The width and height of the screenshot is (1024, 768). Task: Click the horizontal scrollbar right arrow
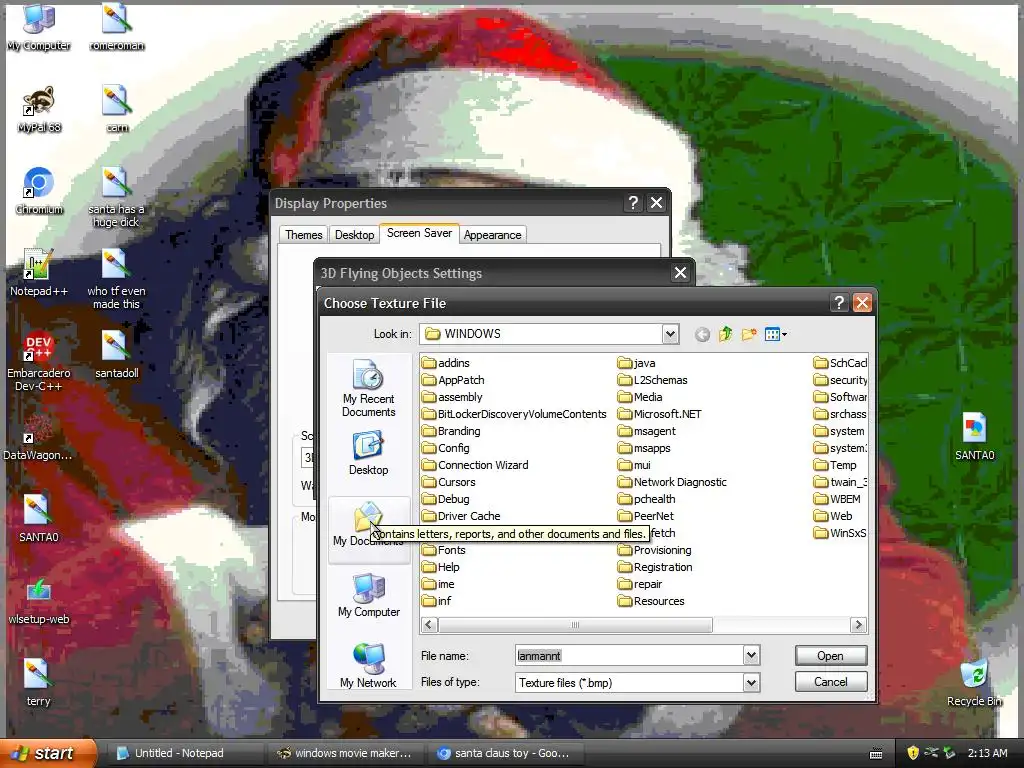pyautogui.click(x=859, y=625)
